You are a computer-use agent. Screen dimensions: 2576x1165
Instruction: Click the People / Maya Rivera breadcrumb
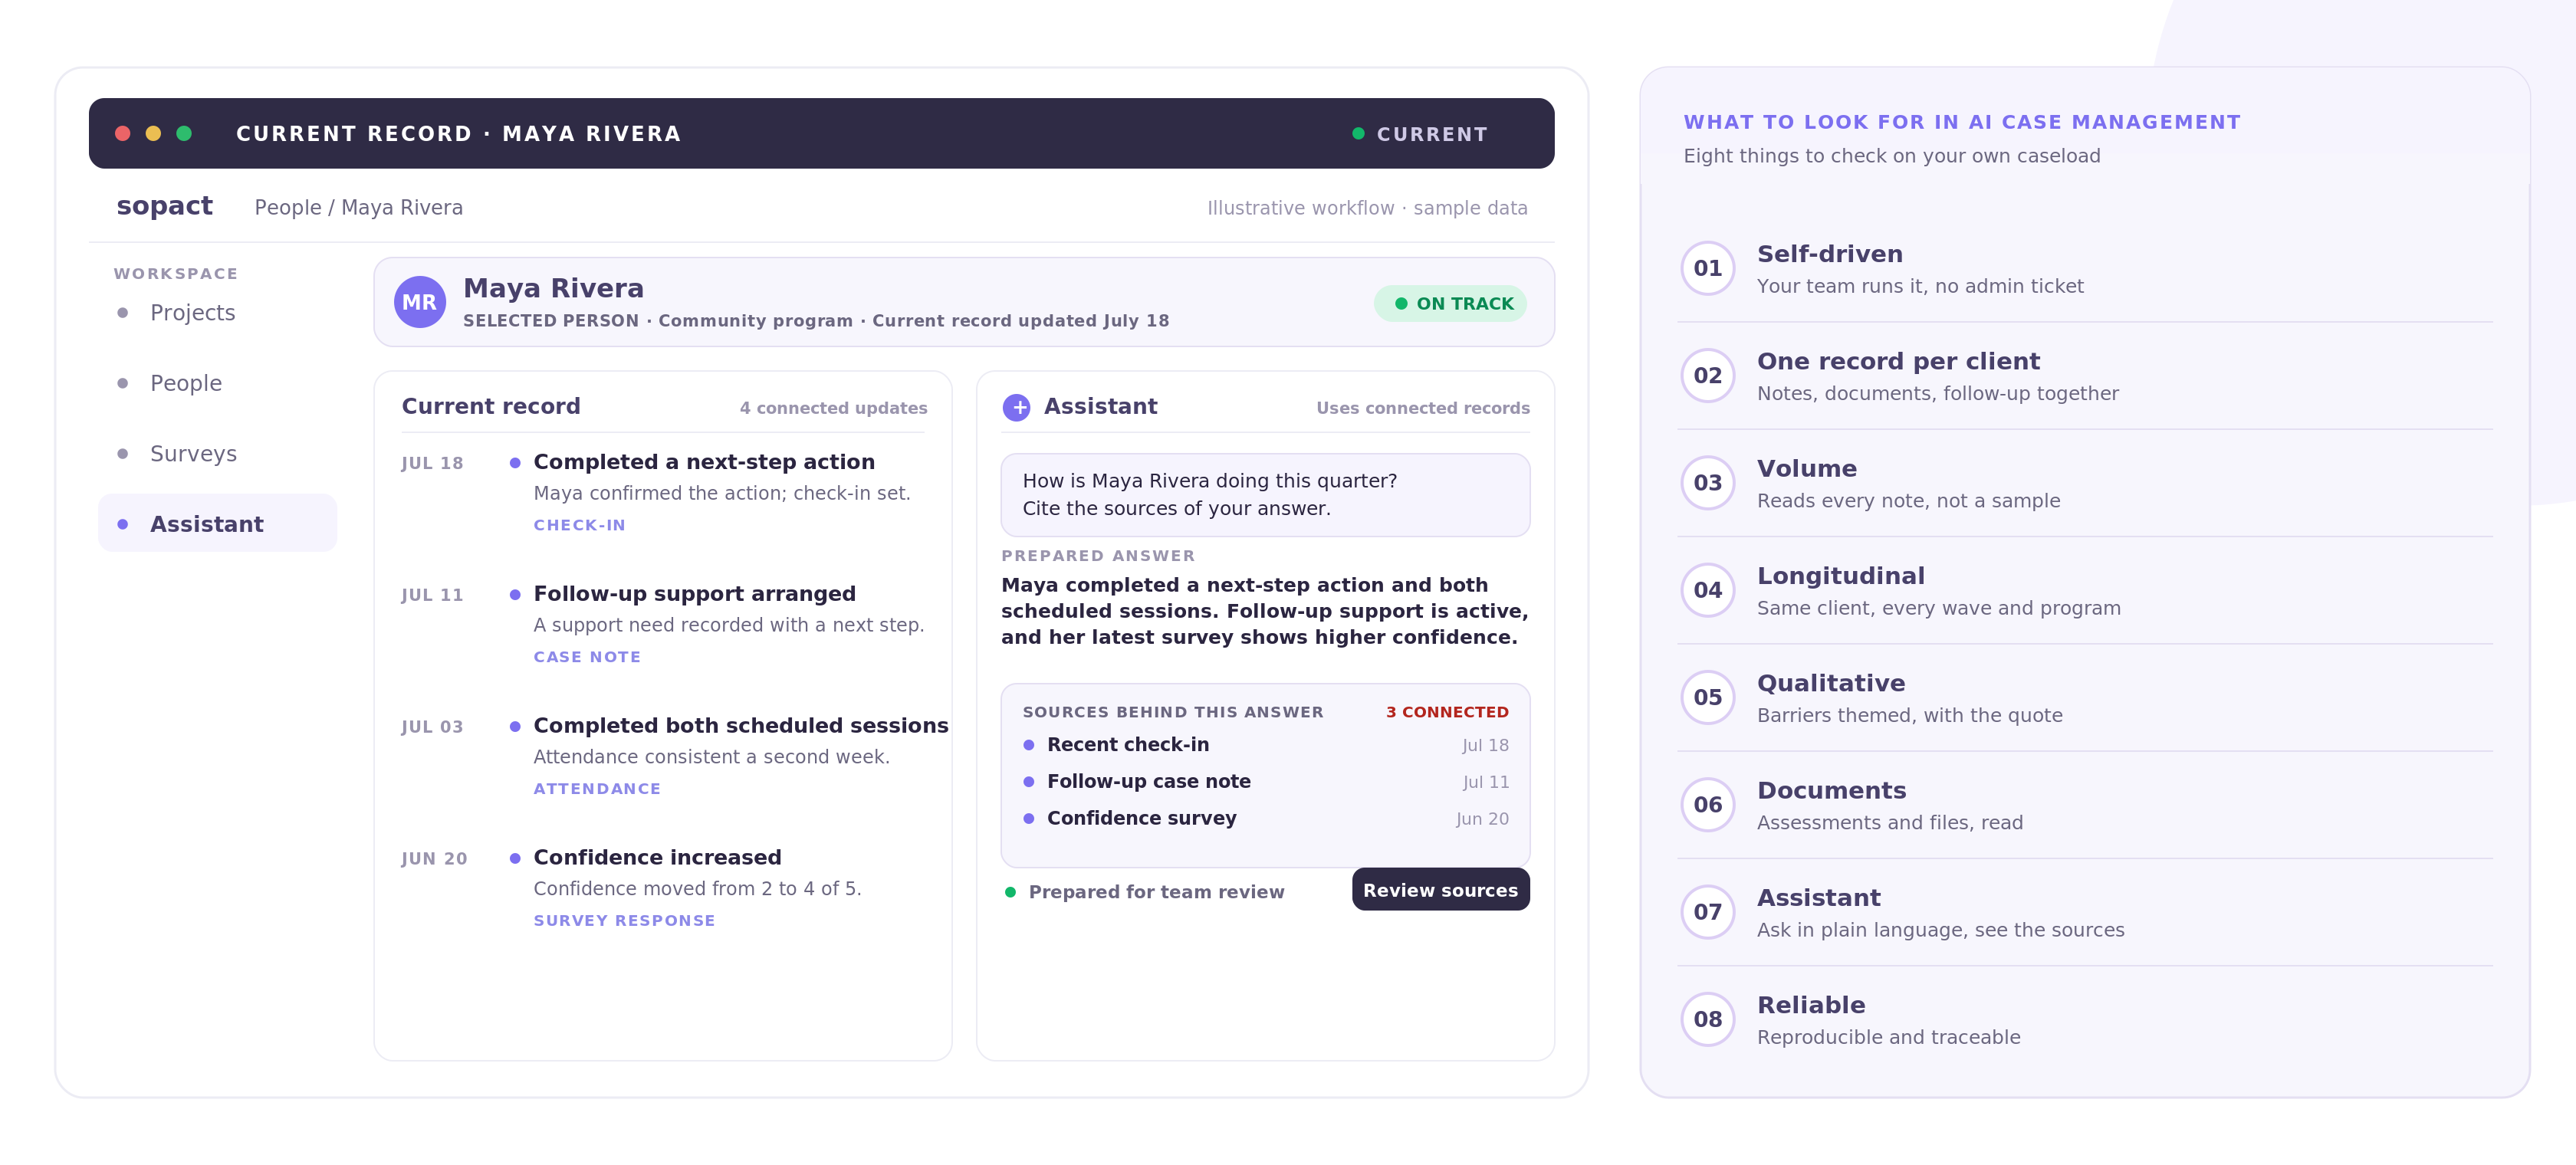pos(358,207)
